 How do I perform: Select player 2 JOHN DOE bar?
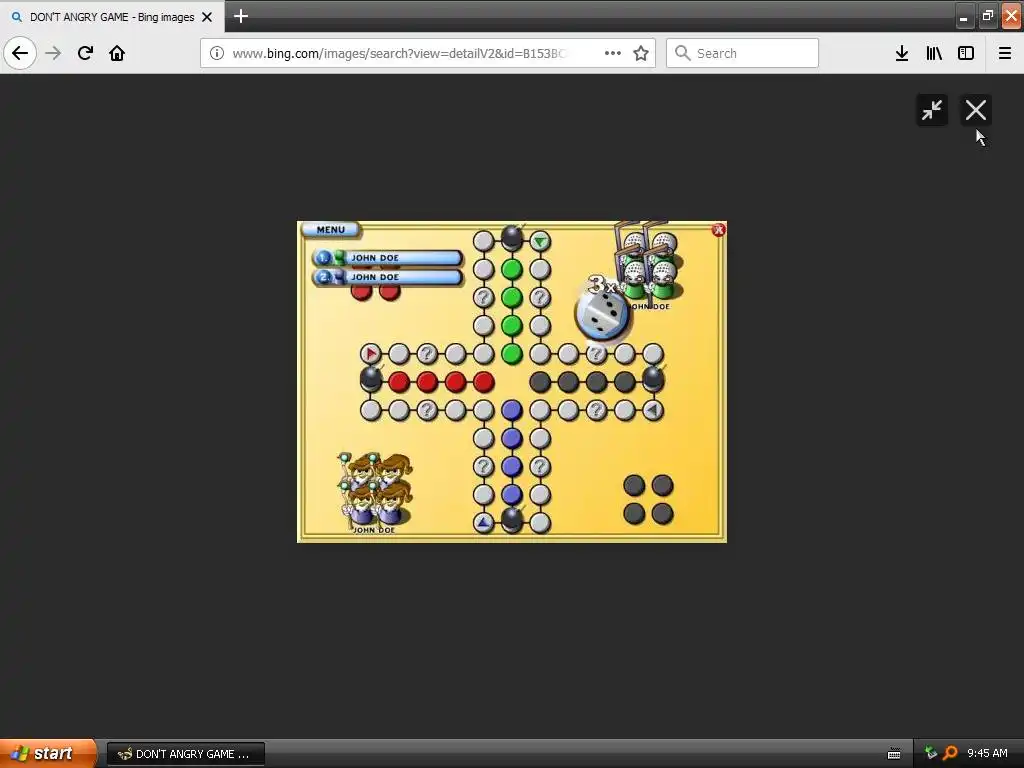click(387, 277)
